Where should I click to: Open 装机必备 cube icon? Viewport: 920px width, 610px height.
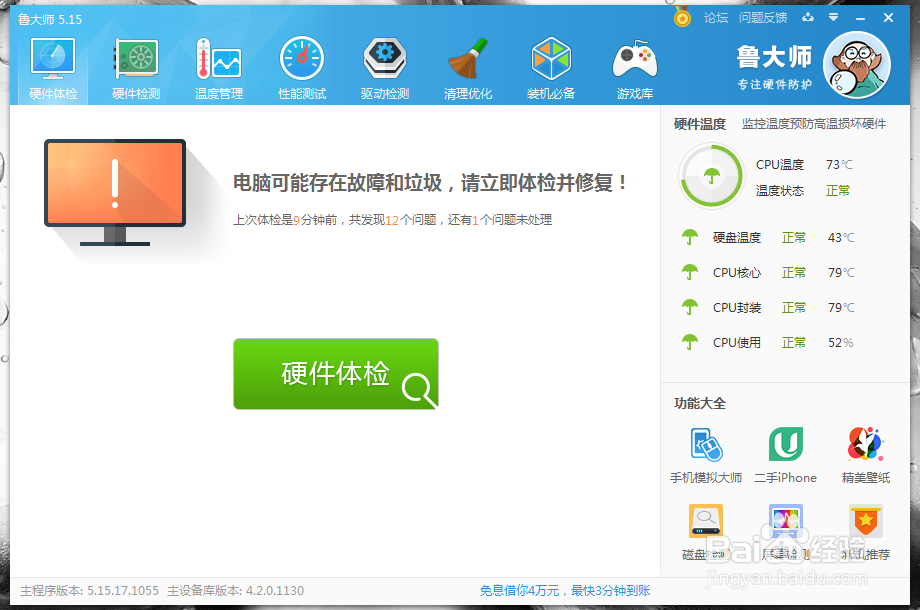click(551, 69)
